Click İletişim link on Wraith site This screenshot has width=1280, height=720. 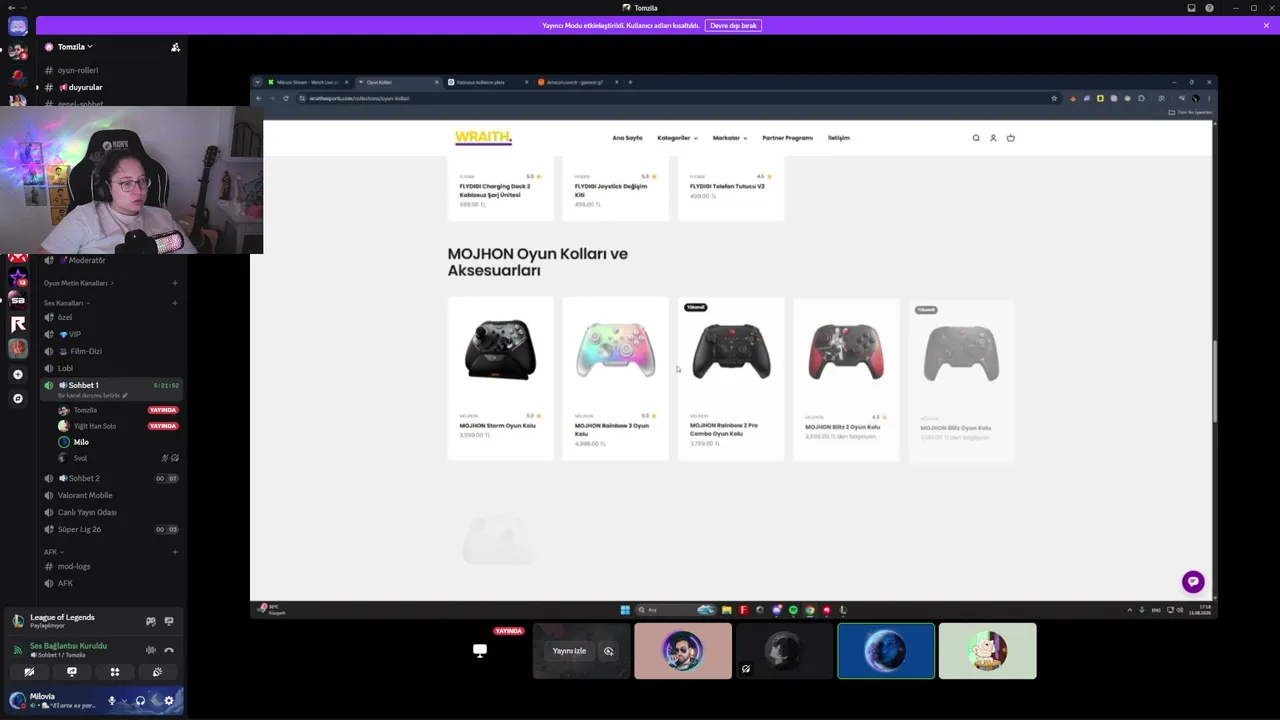click(x=838, y=138)
